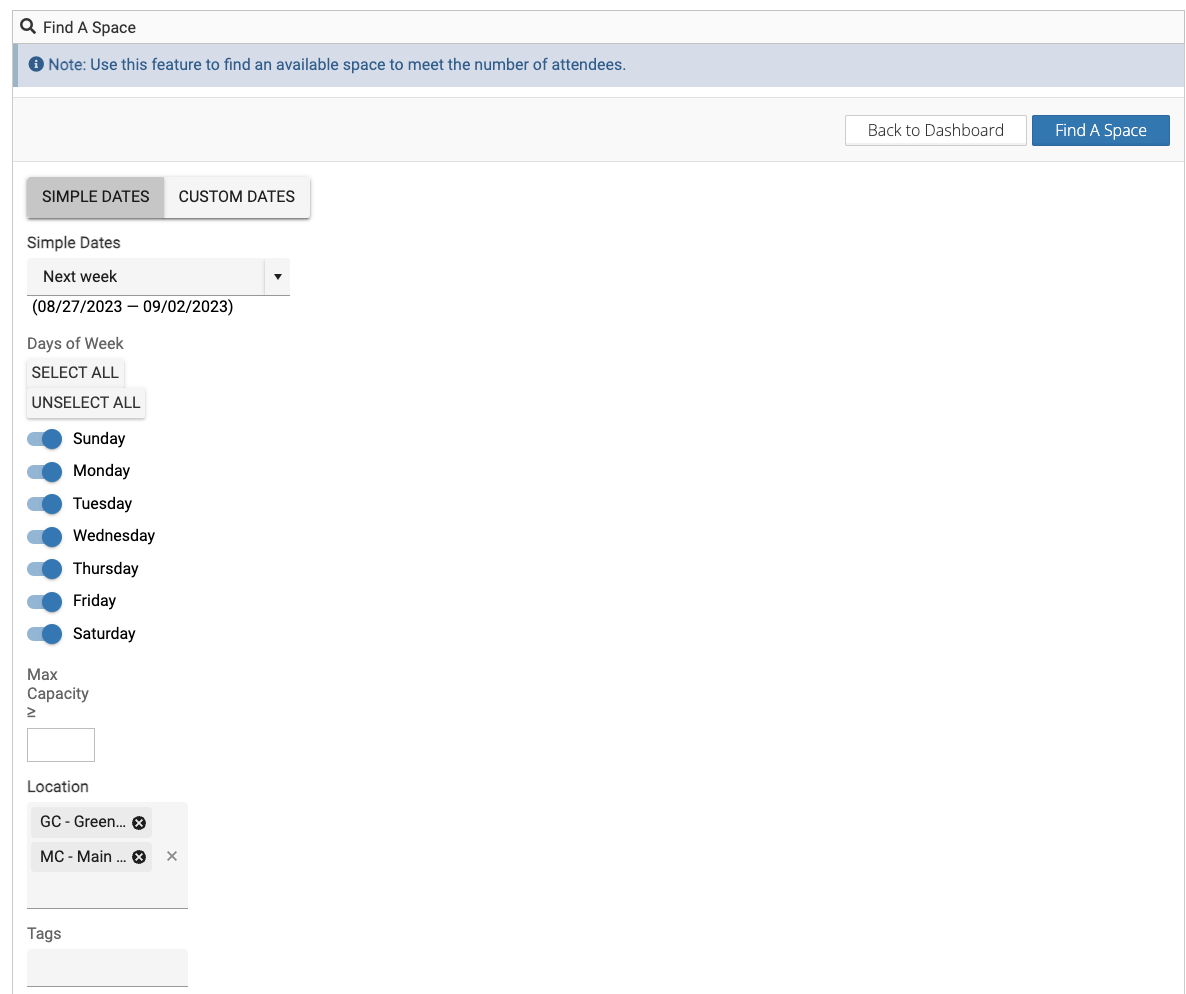This screenshot has width=1186, height=994.
Task: Disable the Thursday toggle
Action: (x=45, y=569)
